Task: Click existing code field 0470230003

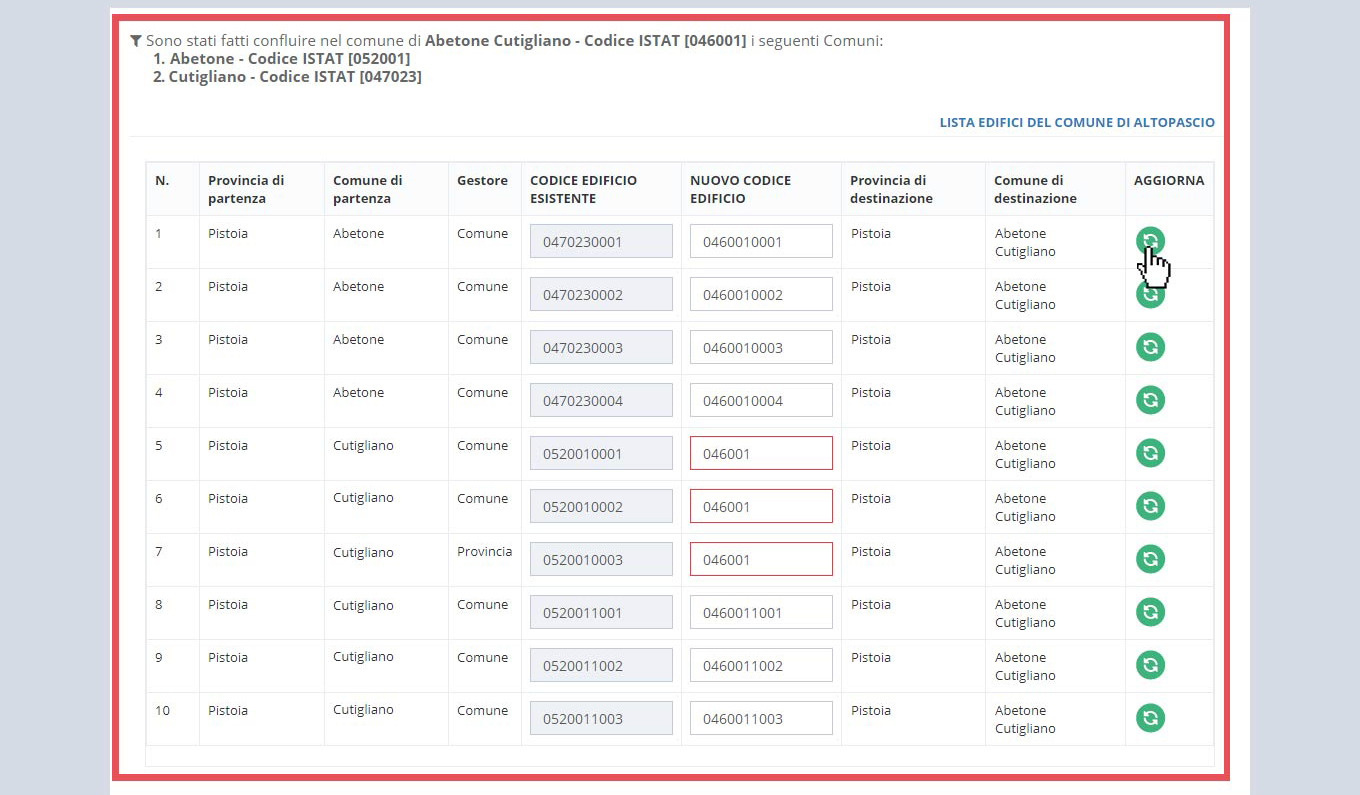Action: (601, 347)
